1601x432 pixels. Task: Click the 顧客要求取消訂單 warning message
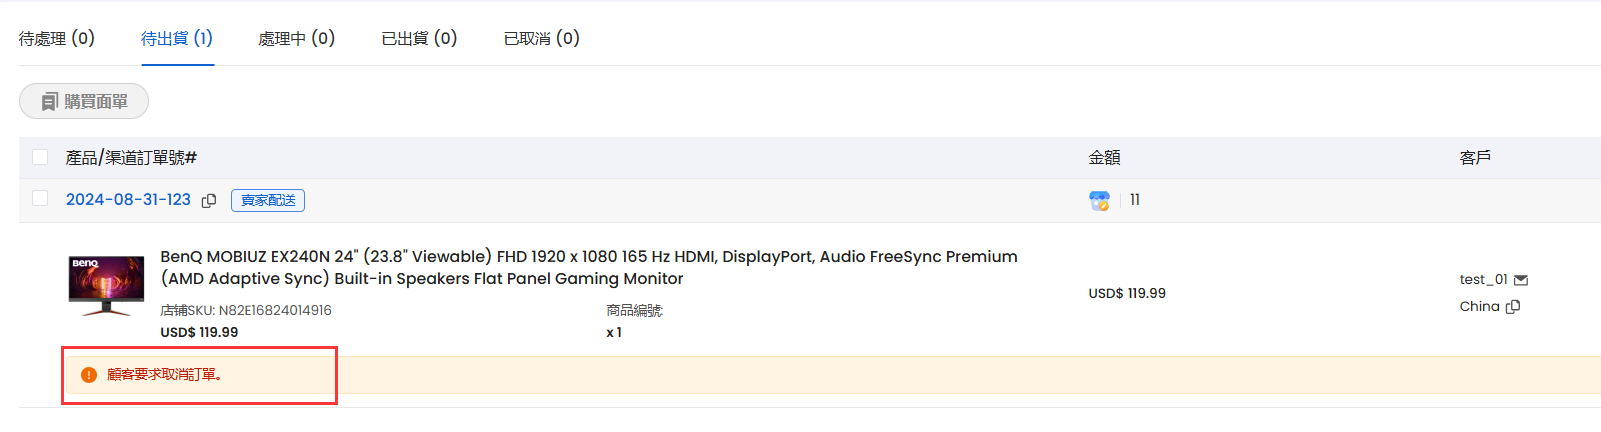coord(164,375)
